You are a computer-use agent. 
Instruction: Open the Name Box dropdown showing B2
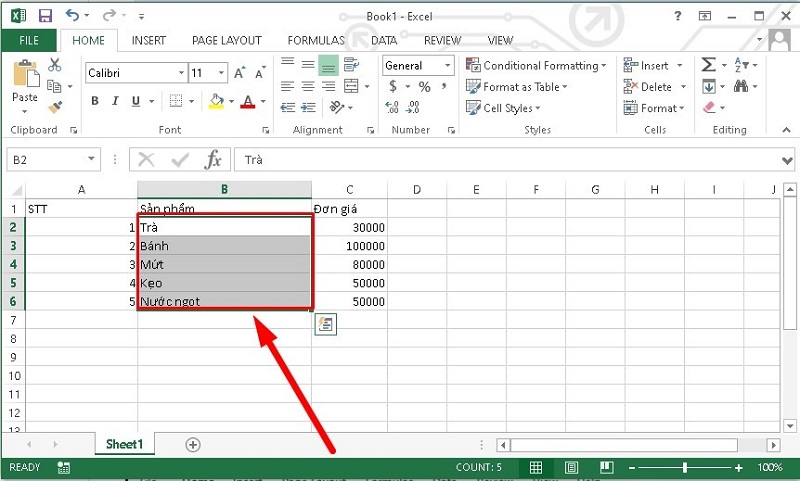click(x=92, y=160)
